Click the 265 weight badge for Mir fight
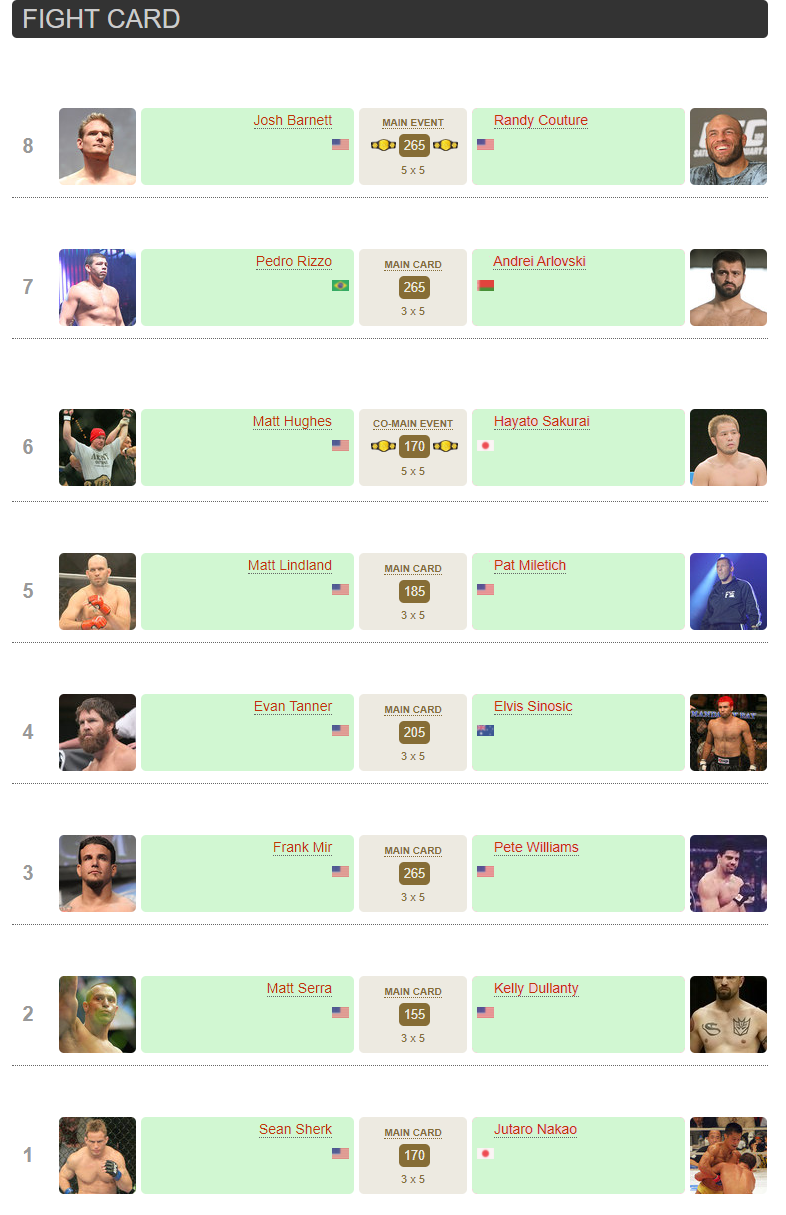786x1215 pixels. [414, 873]
